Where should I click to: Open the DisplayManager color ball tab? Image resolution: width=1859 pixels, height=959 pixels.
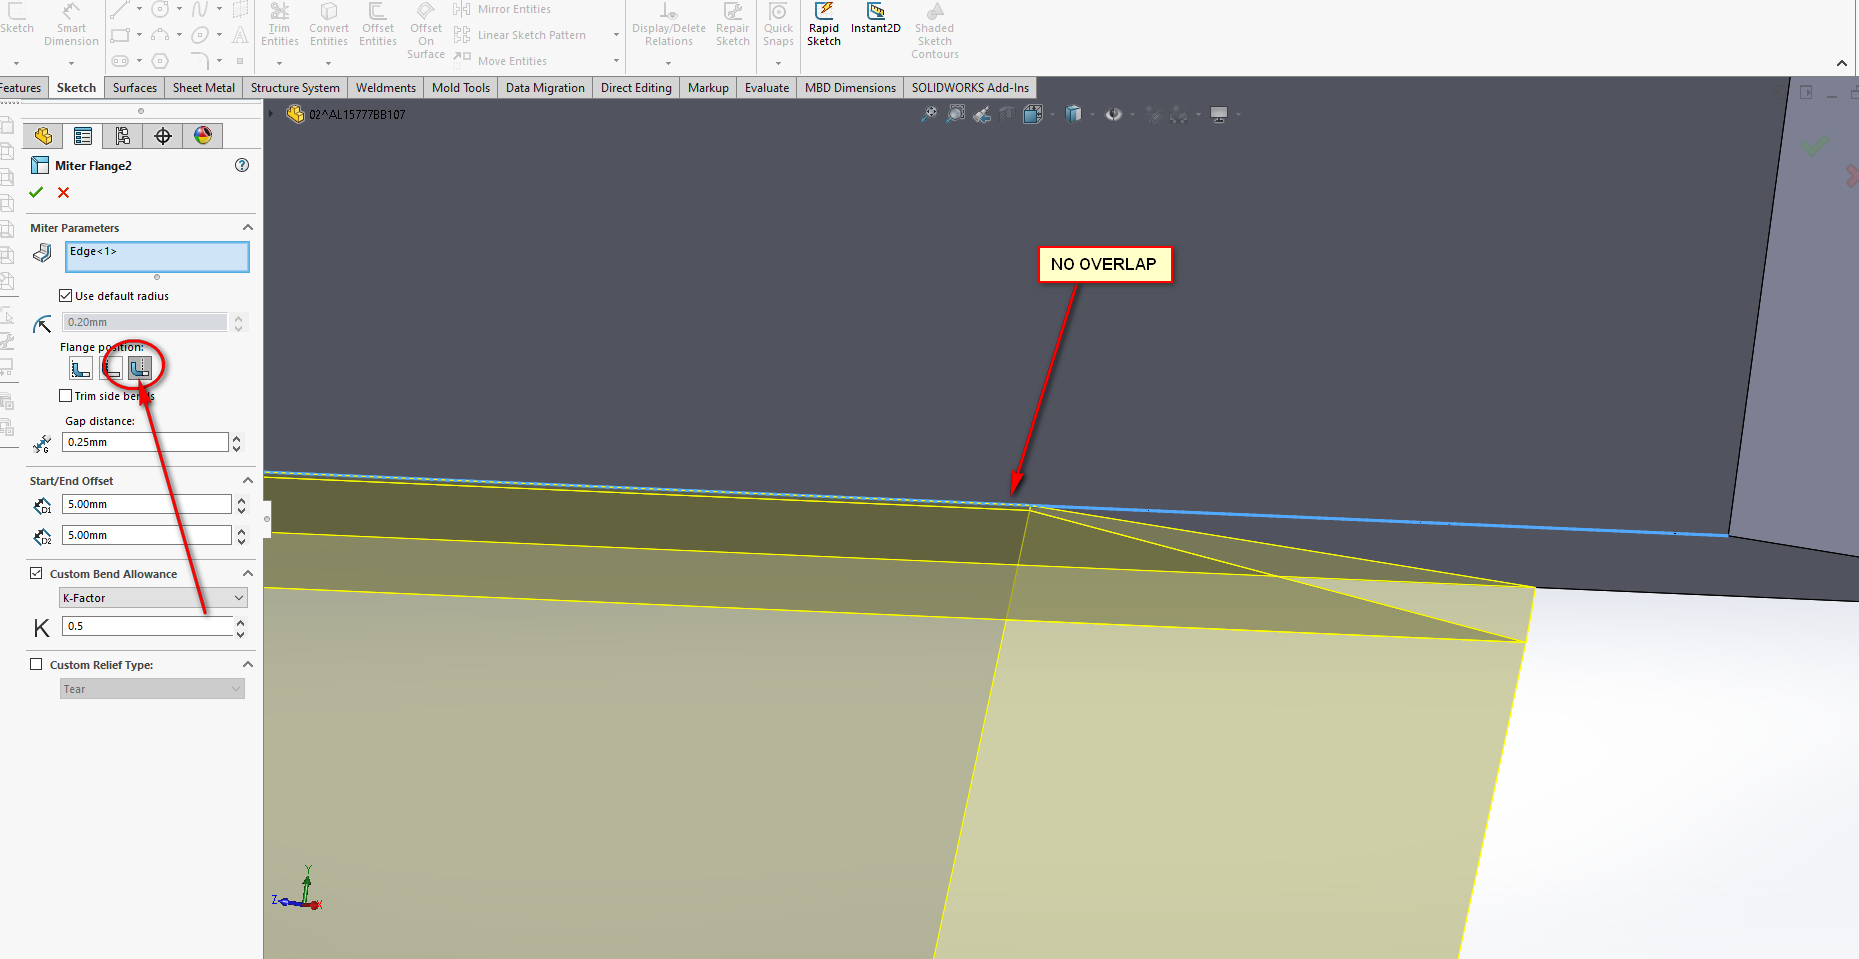203,136
